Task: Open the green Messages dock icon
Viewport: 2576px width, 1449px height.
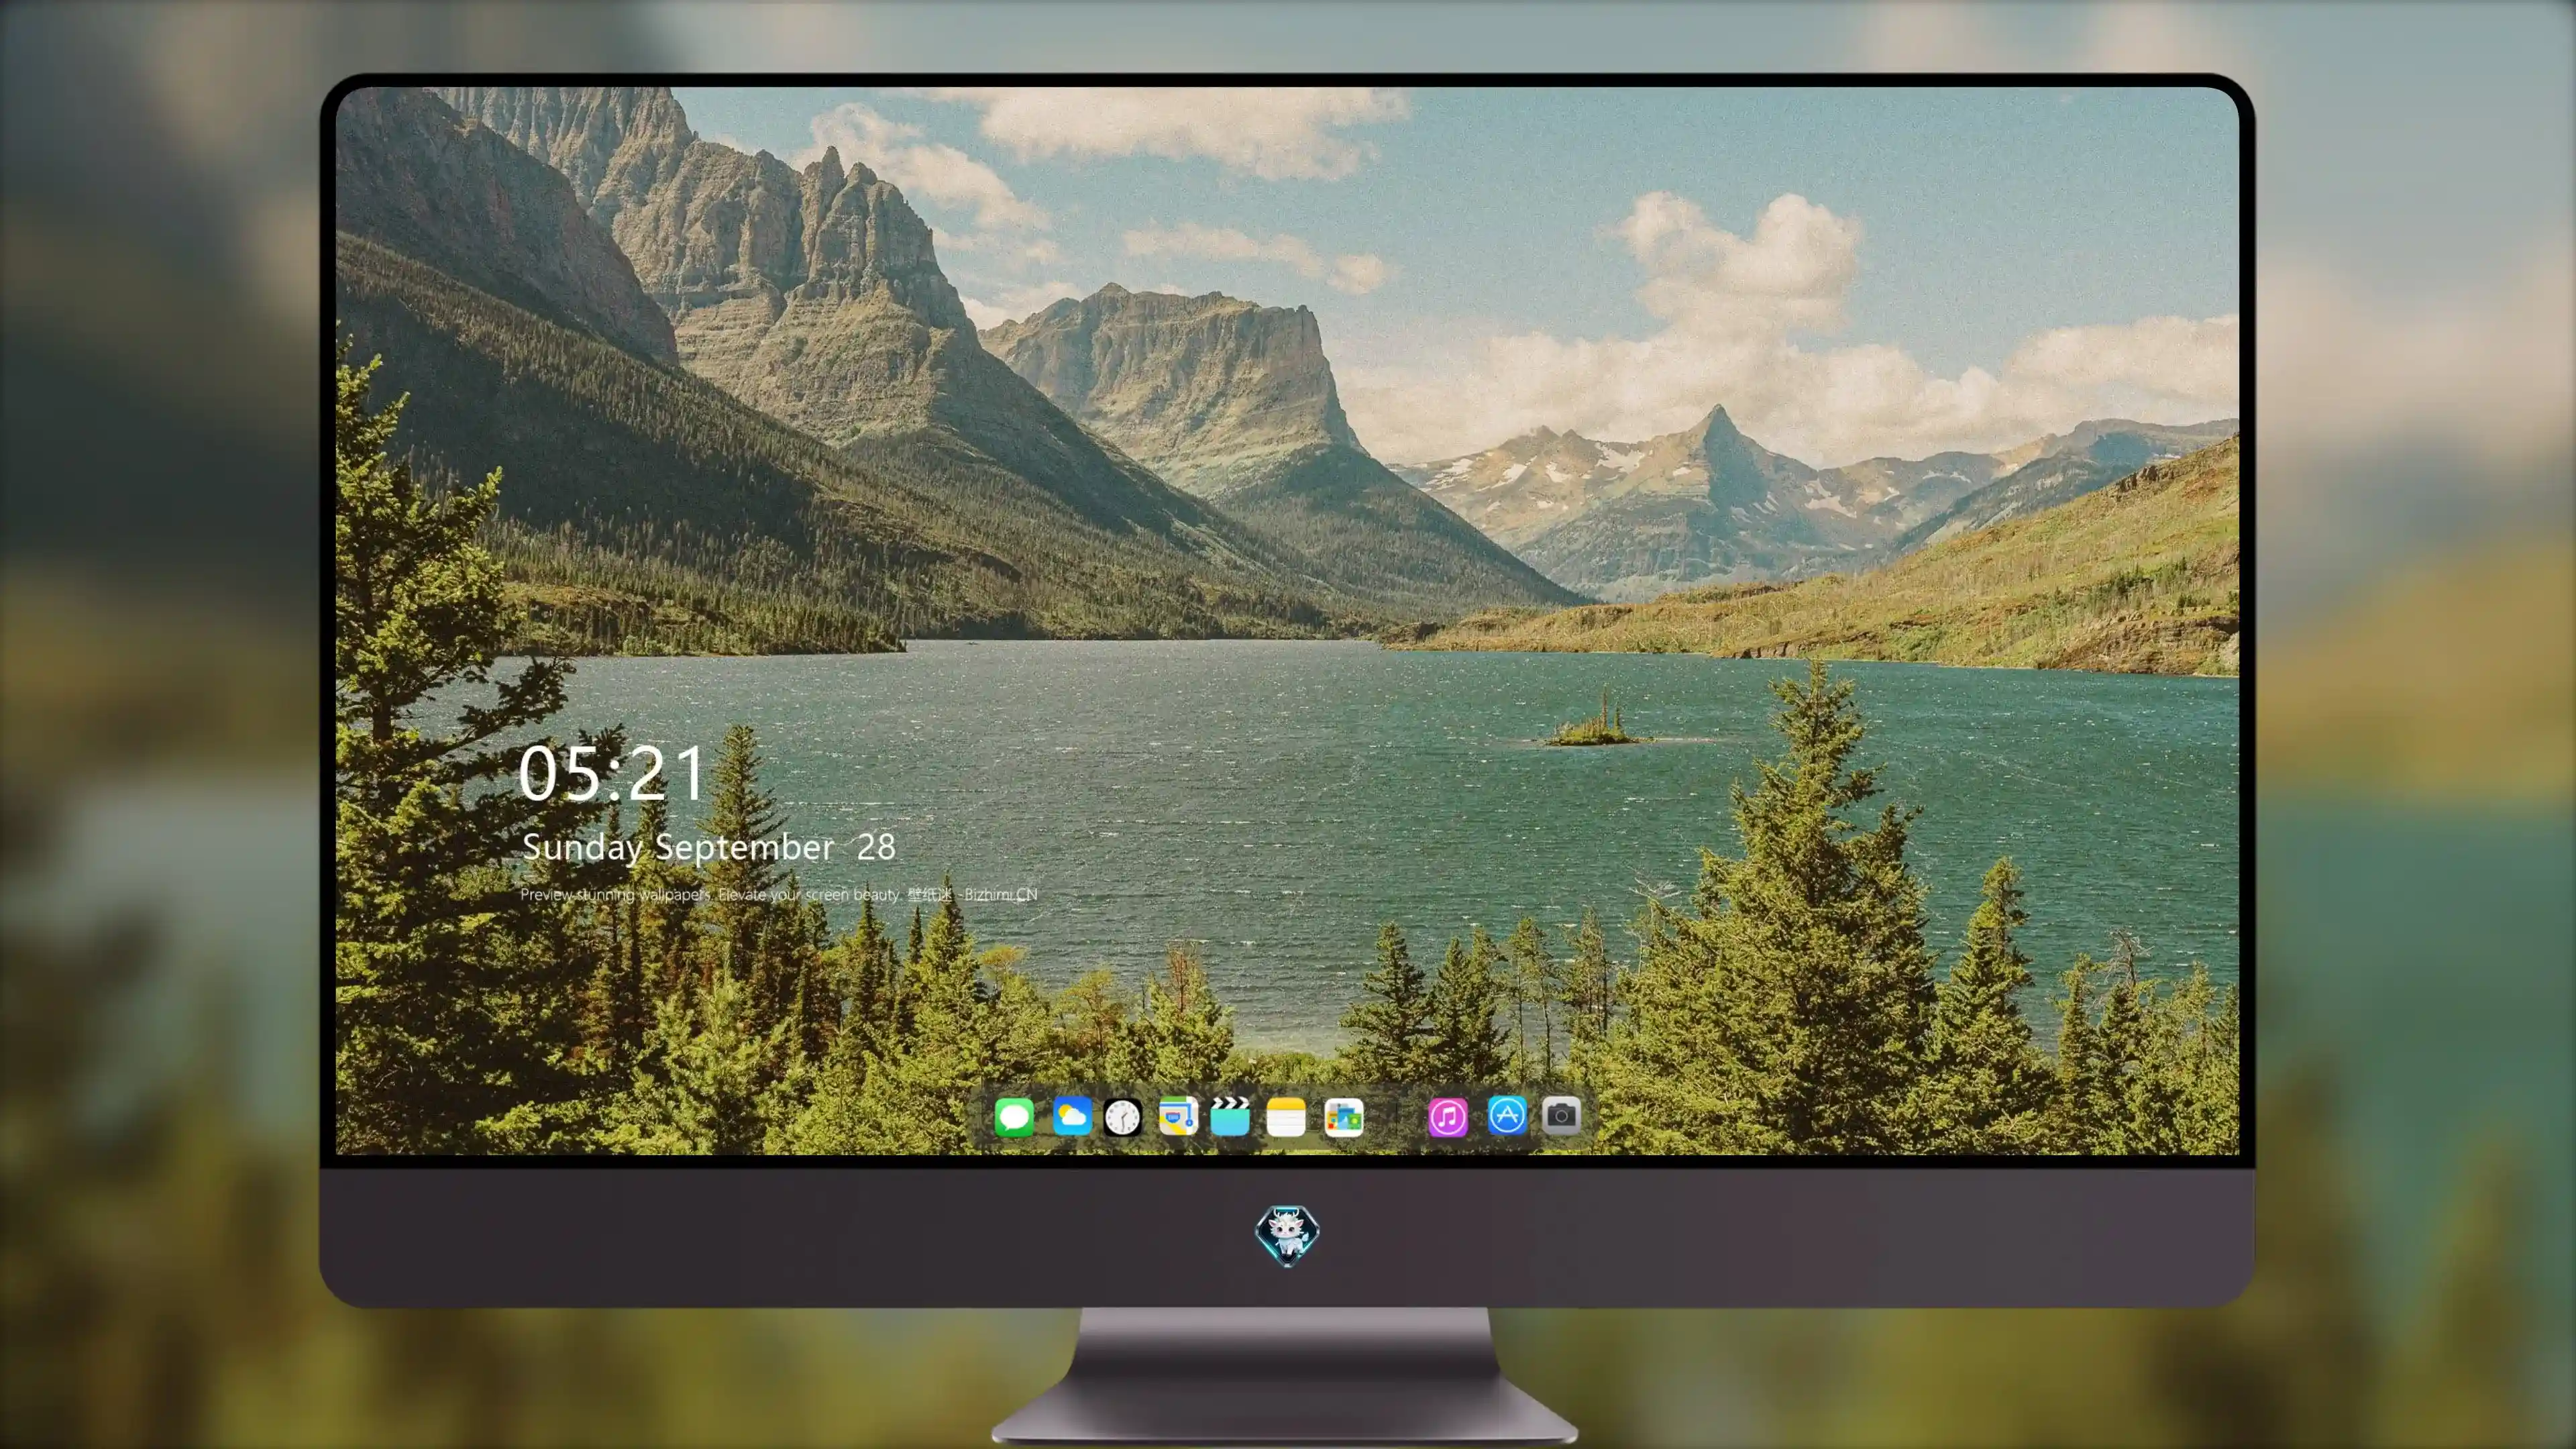Action: click(1014, 1116)
